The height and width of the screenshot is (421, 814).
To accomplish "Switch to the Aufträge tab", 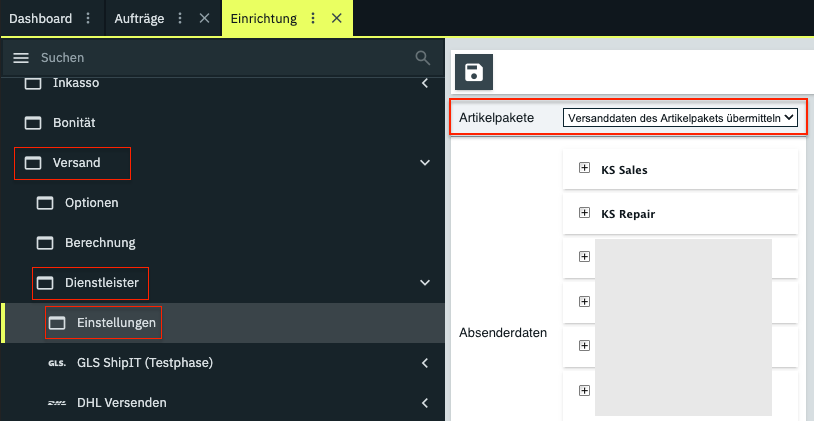I will (x=140, y=18).
